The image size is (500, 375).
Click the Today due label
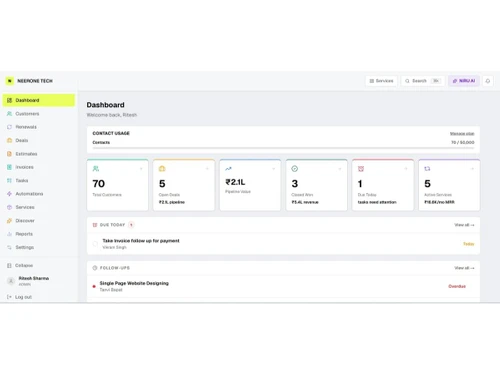[469, 244]
